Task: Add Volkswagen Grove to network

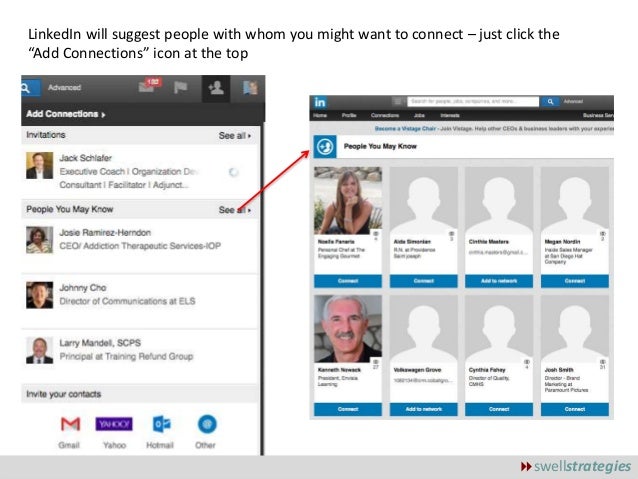Action: pos(424,409)
